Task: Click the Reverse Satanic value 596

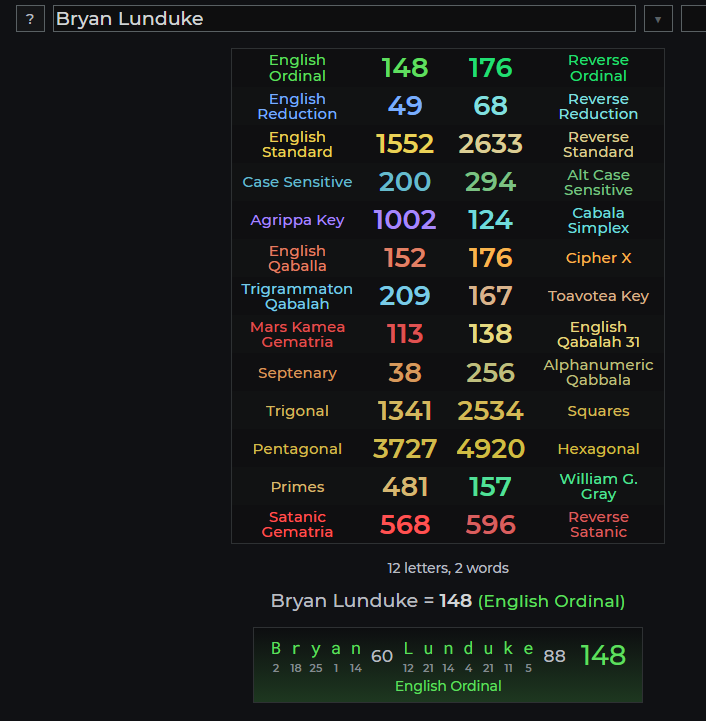Action: [x=490, y=524]
